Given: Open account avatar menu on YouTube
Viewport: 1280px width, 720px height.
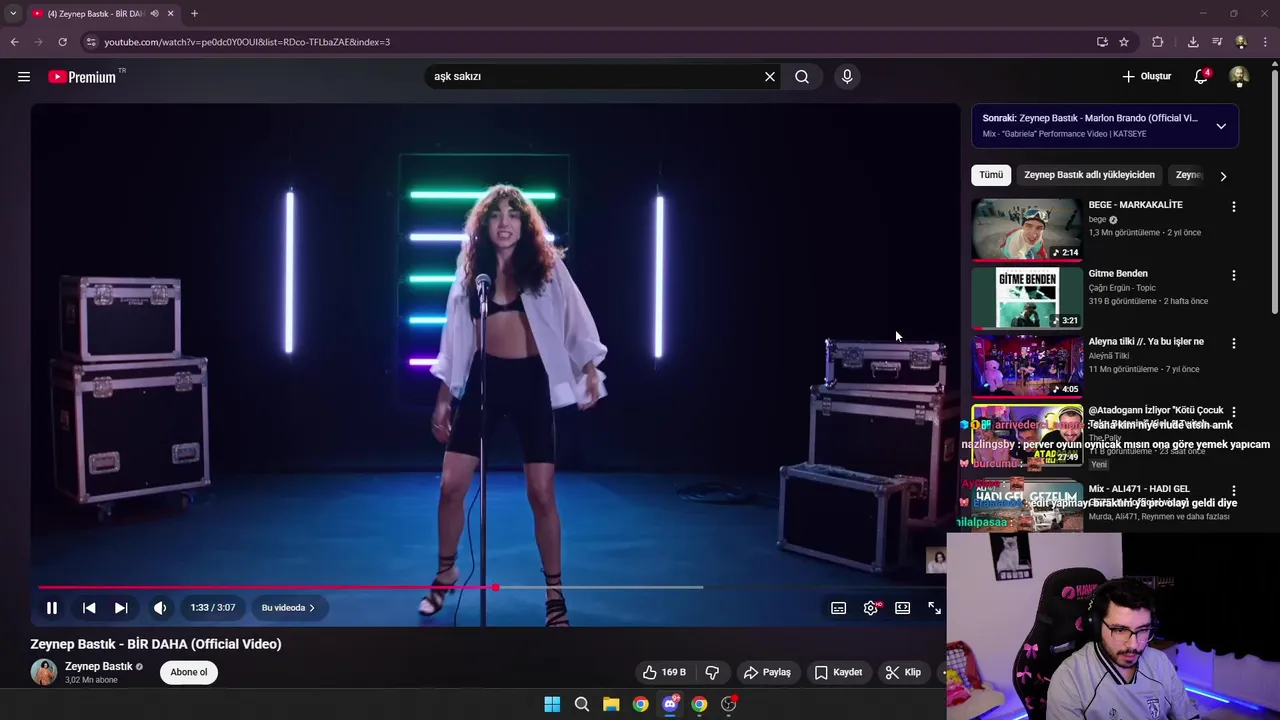Looking at the screenshot, I should [1239, 77].
